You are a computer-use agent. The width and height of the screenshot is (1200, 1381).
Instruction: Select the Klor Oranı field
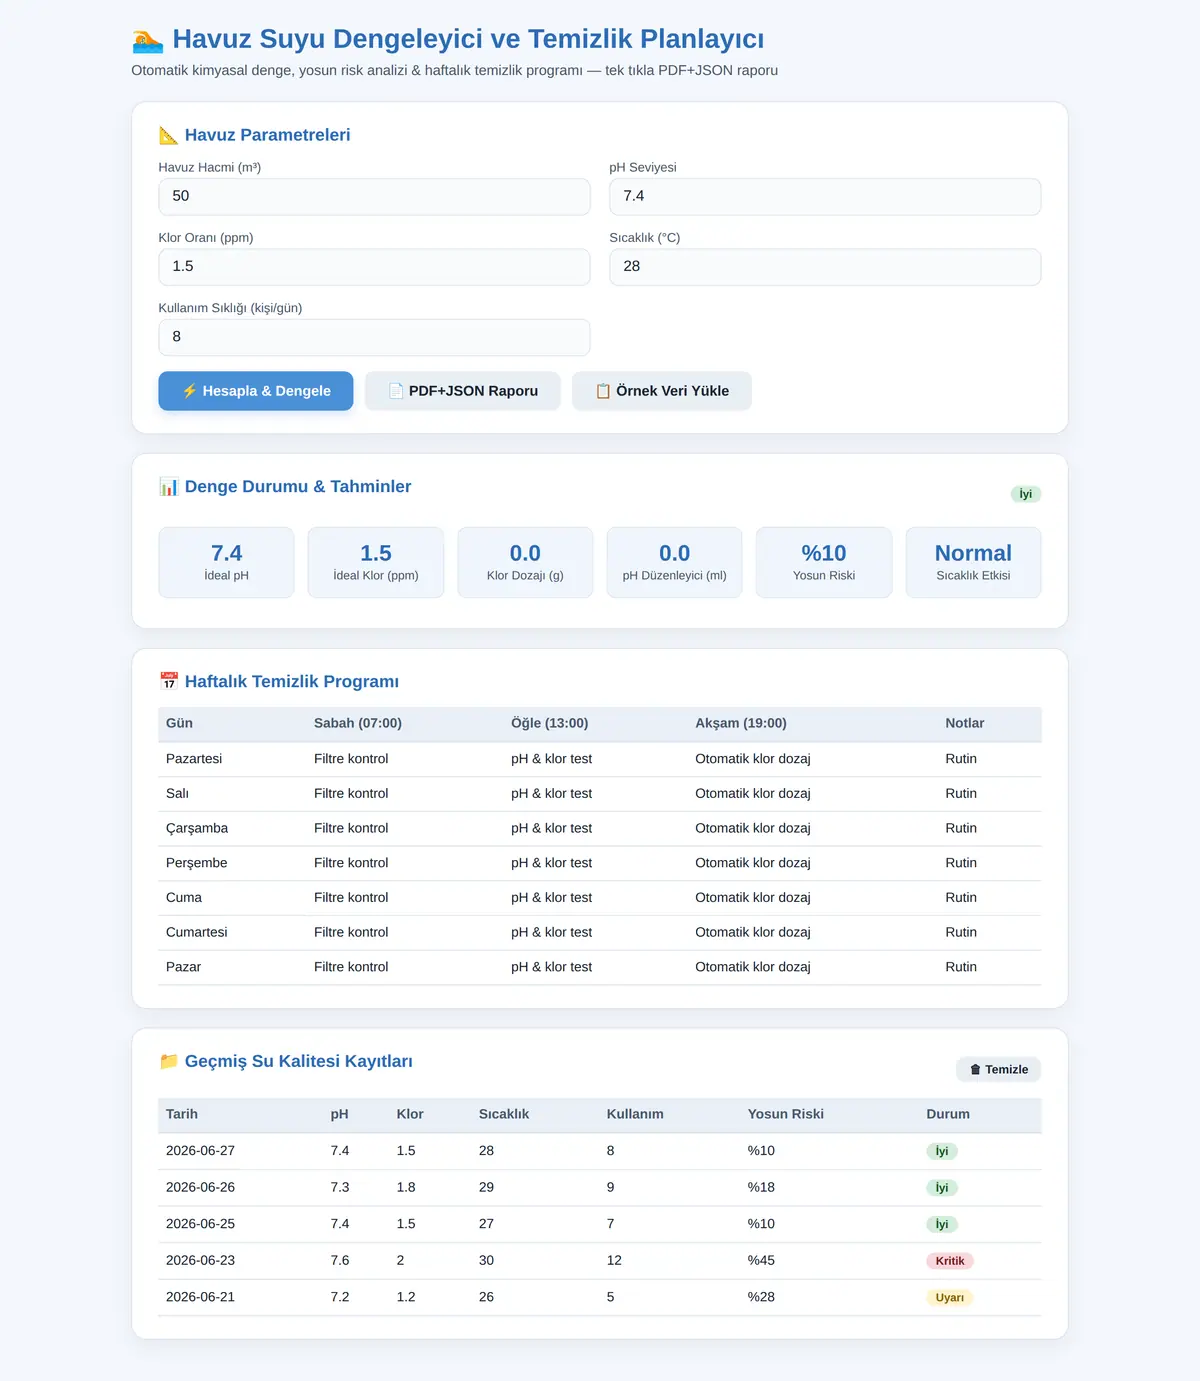click(x=374, y=267)
